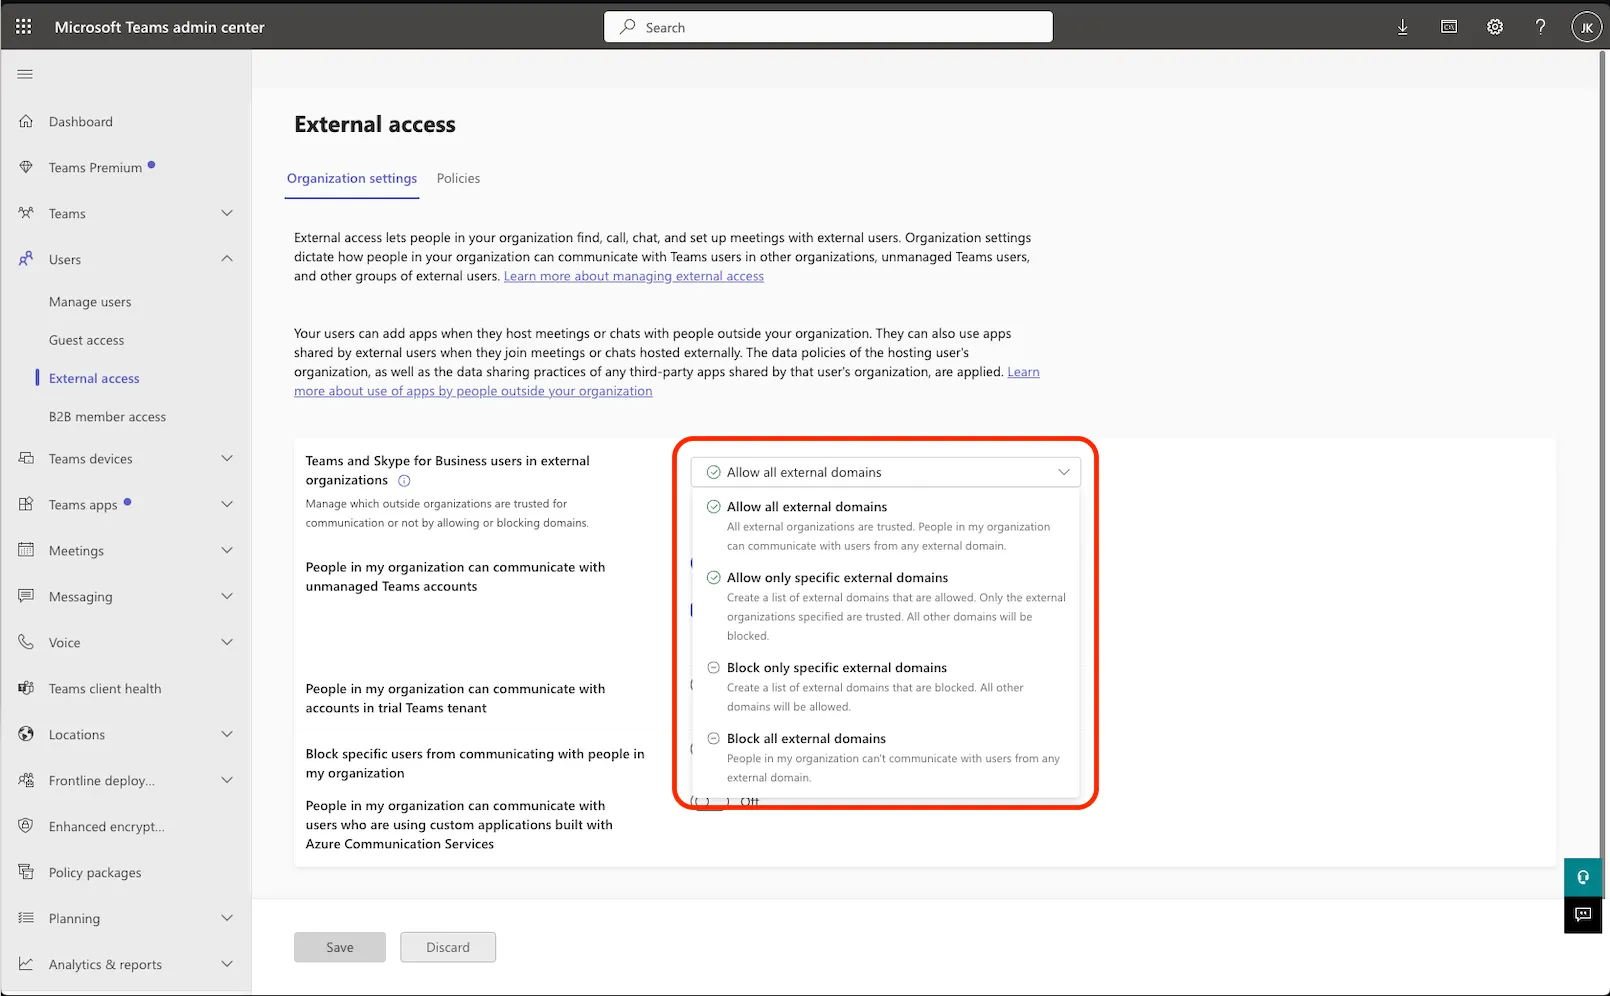
Task: Select Block only specific external domains option
Action: (885, 687)
